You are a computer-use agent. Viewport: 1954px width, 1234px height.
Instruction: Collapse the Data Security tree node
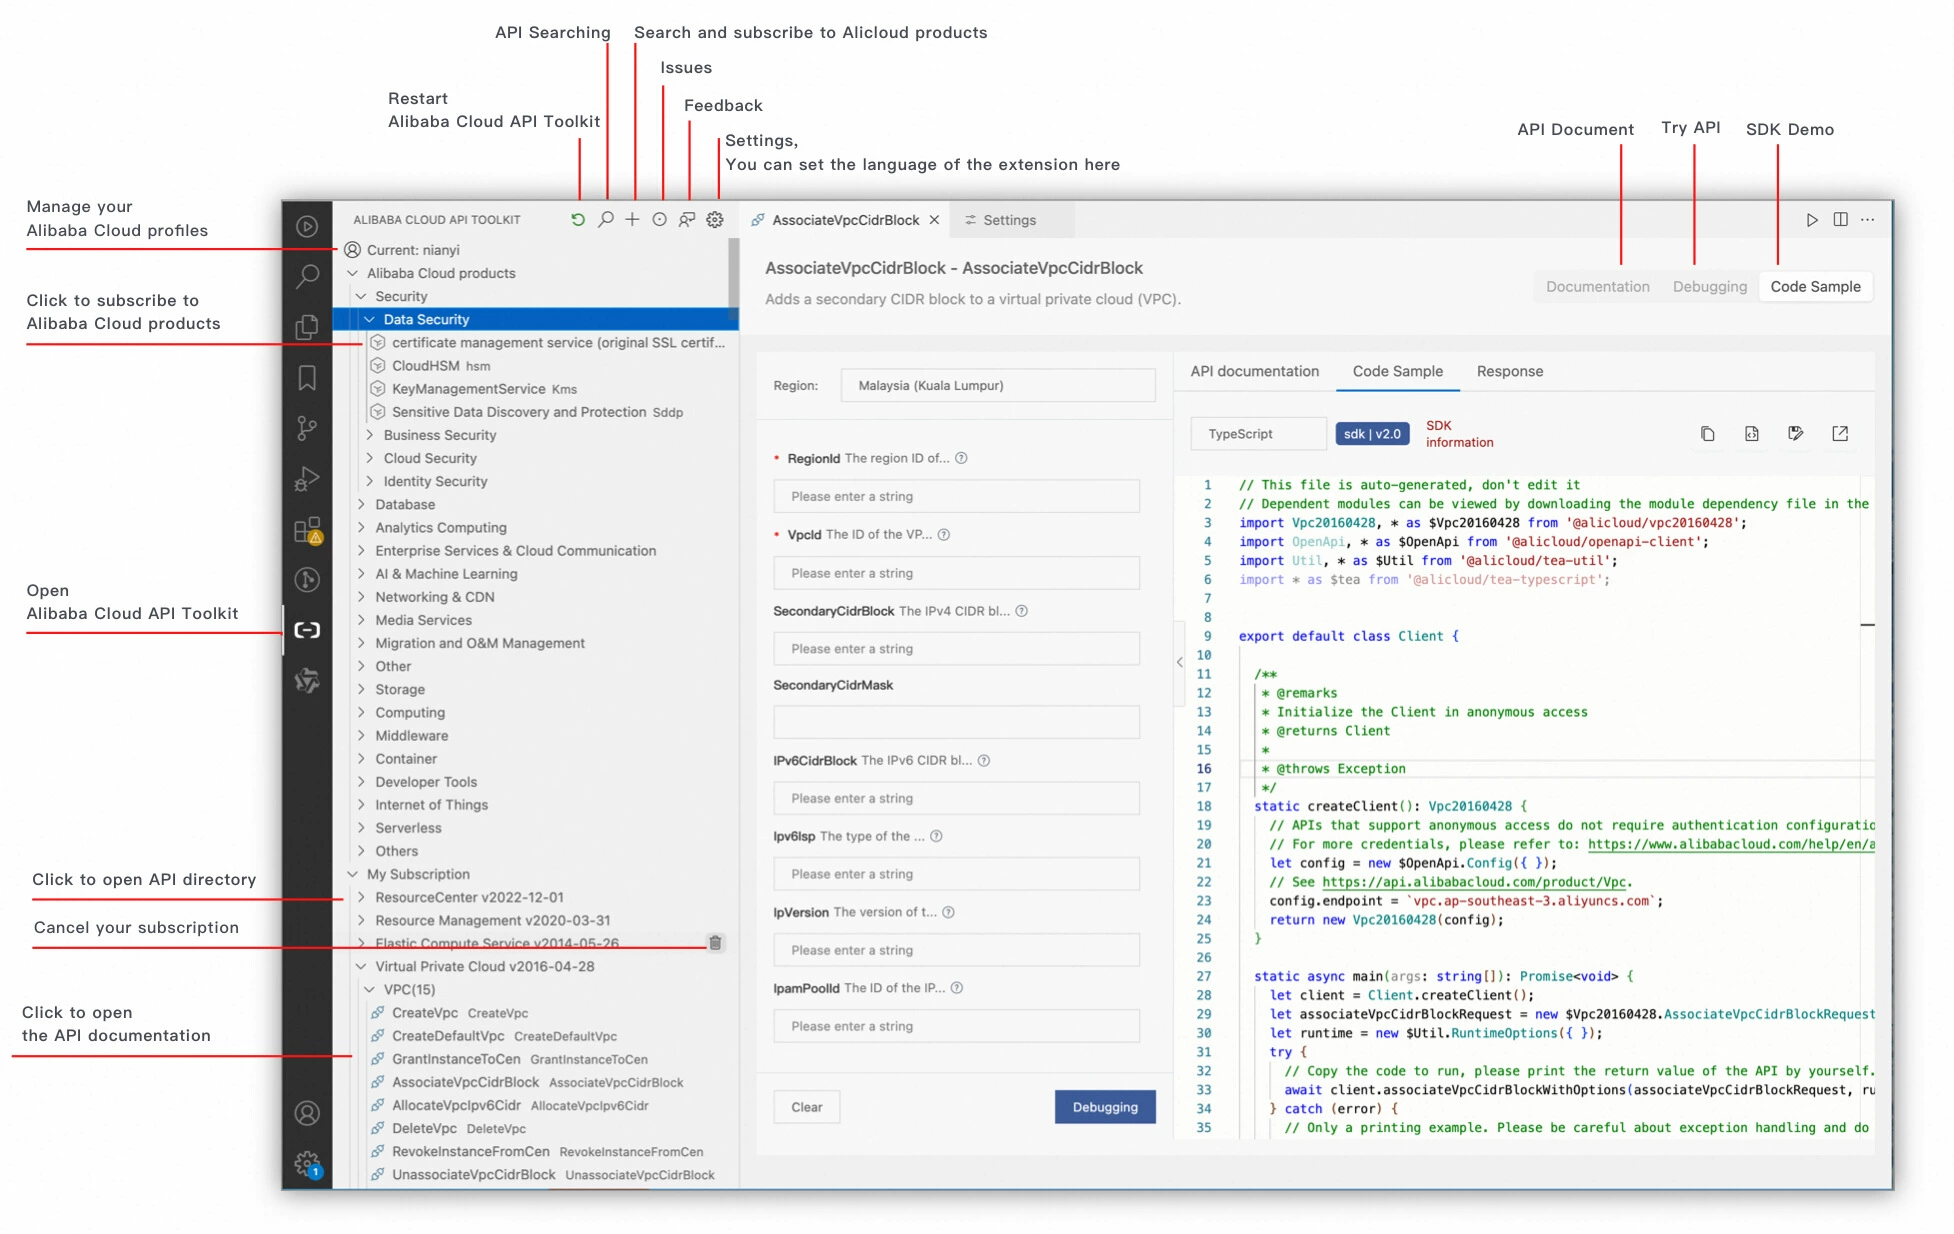click(x=370, y=320)
